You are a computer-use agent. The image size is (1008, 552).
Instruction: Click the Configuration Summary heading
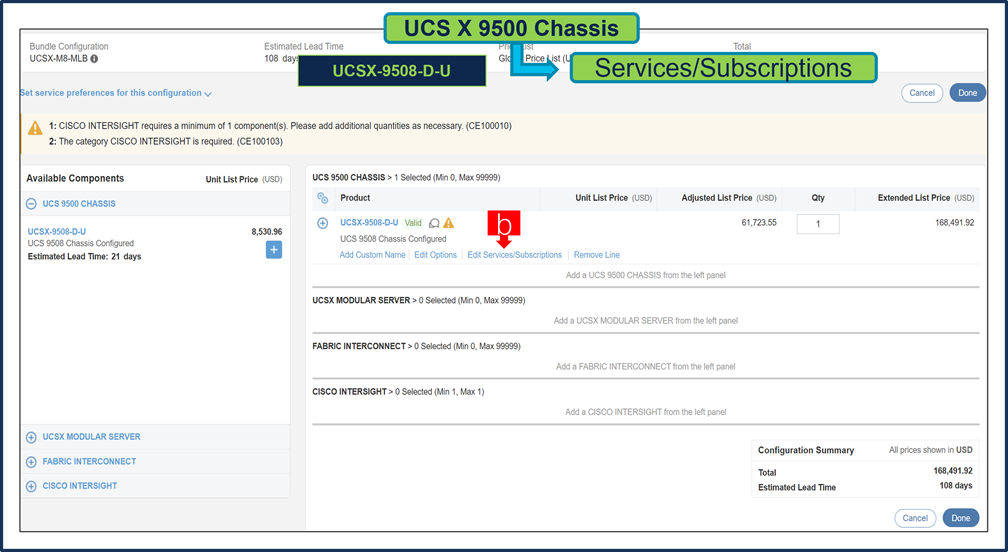806,450
